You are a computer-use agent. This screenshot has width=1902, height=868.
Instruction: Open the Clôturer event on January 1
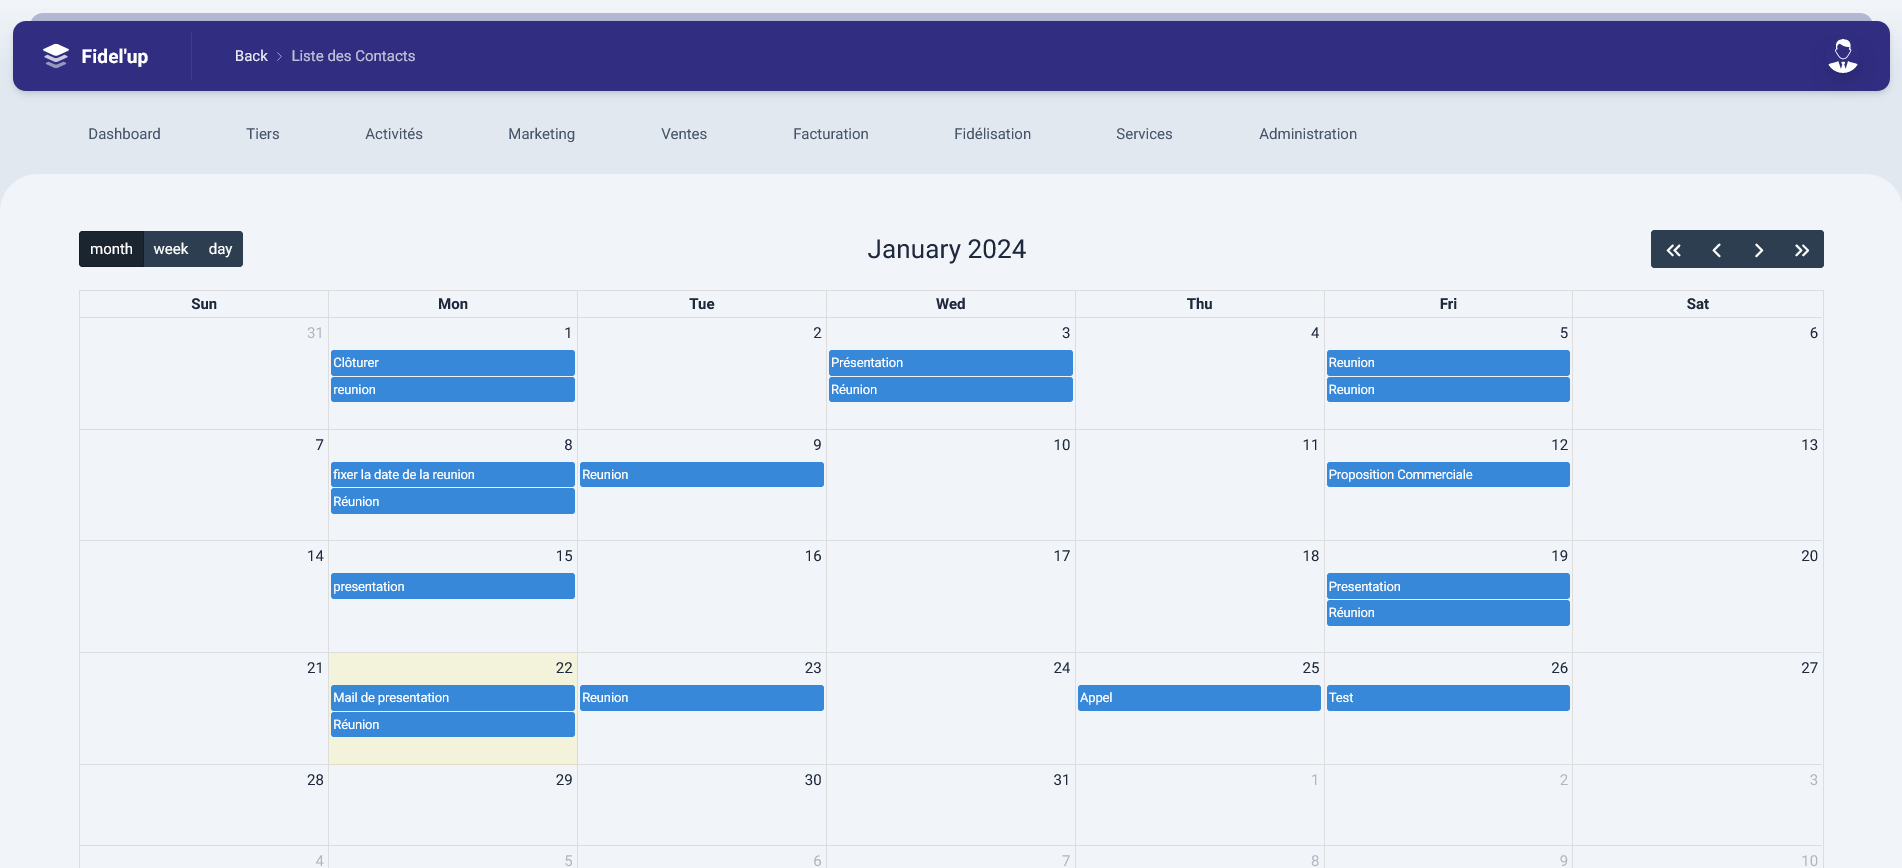tap(452, 363)
